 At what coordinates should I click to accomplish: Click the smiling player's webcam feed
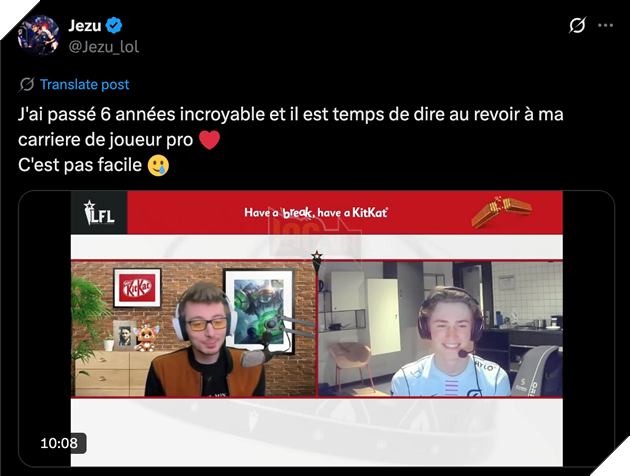440,329
